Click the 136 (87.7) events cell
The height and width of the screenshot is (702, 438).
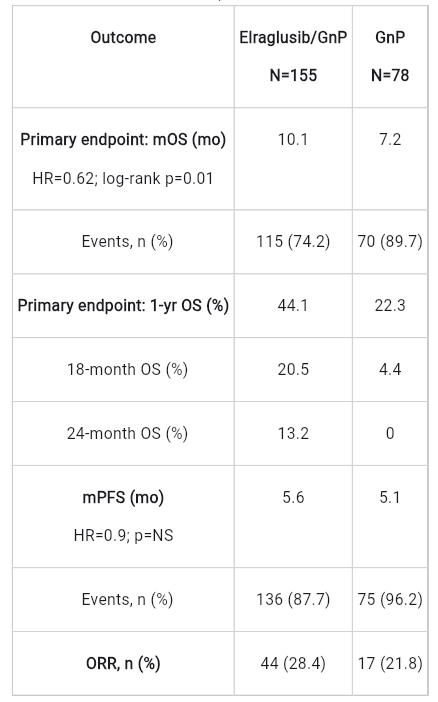click(x=293, y=599)
